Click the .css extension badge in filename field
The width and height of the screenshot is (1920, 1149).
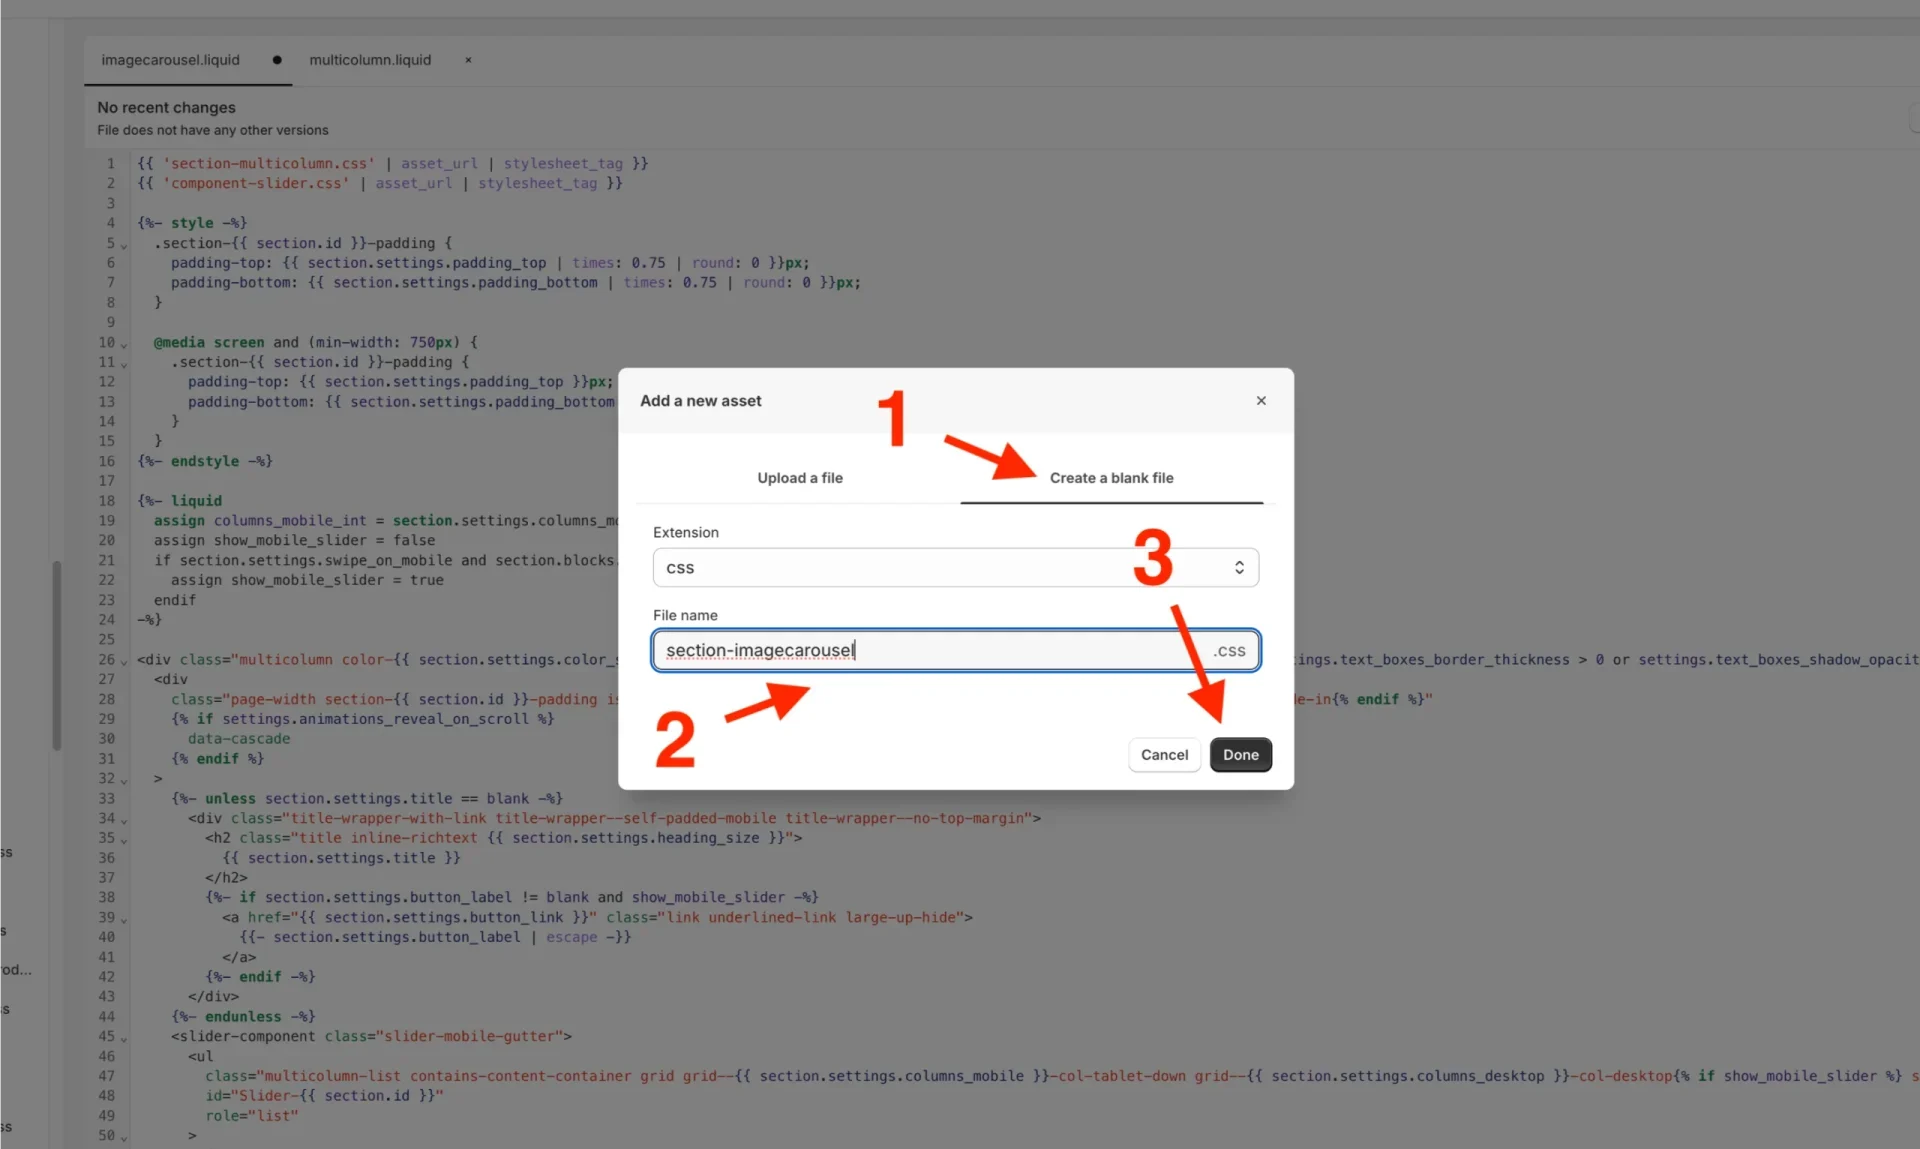(x=1228, y=650)
